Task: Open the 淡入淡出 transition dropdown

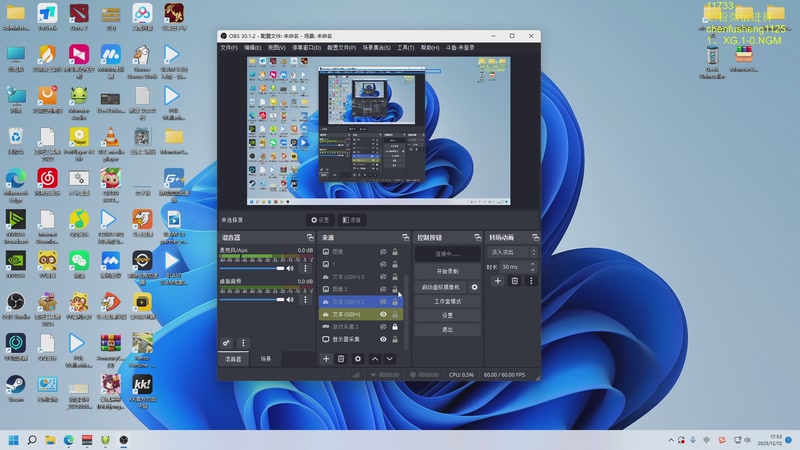Action: [512, 253]
